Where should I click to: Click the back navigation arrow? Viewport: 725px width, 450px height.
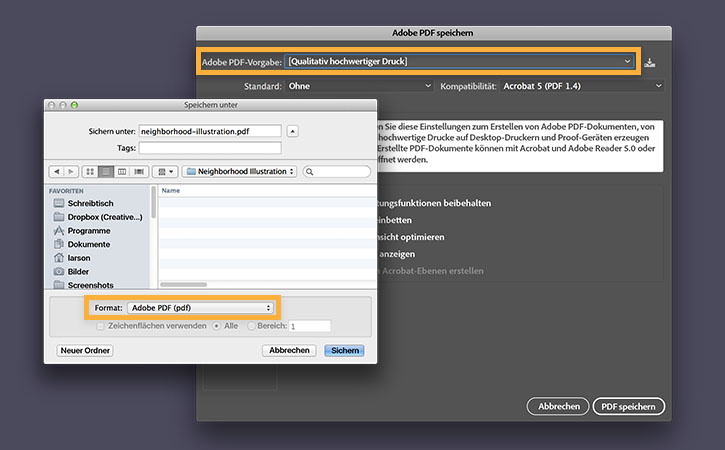coord(56,172)
